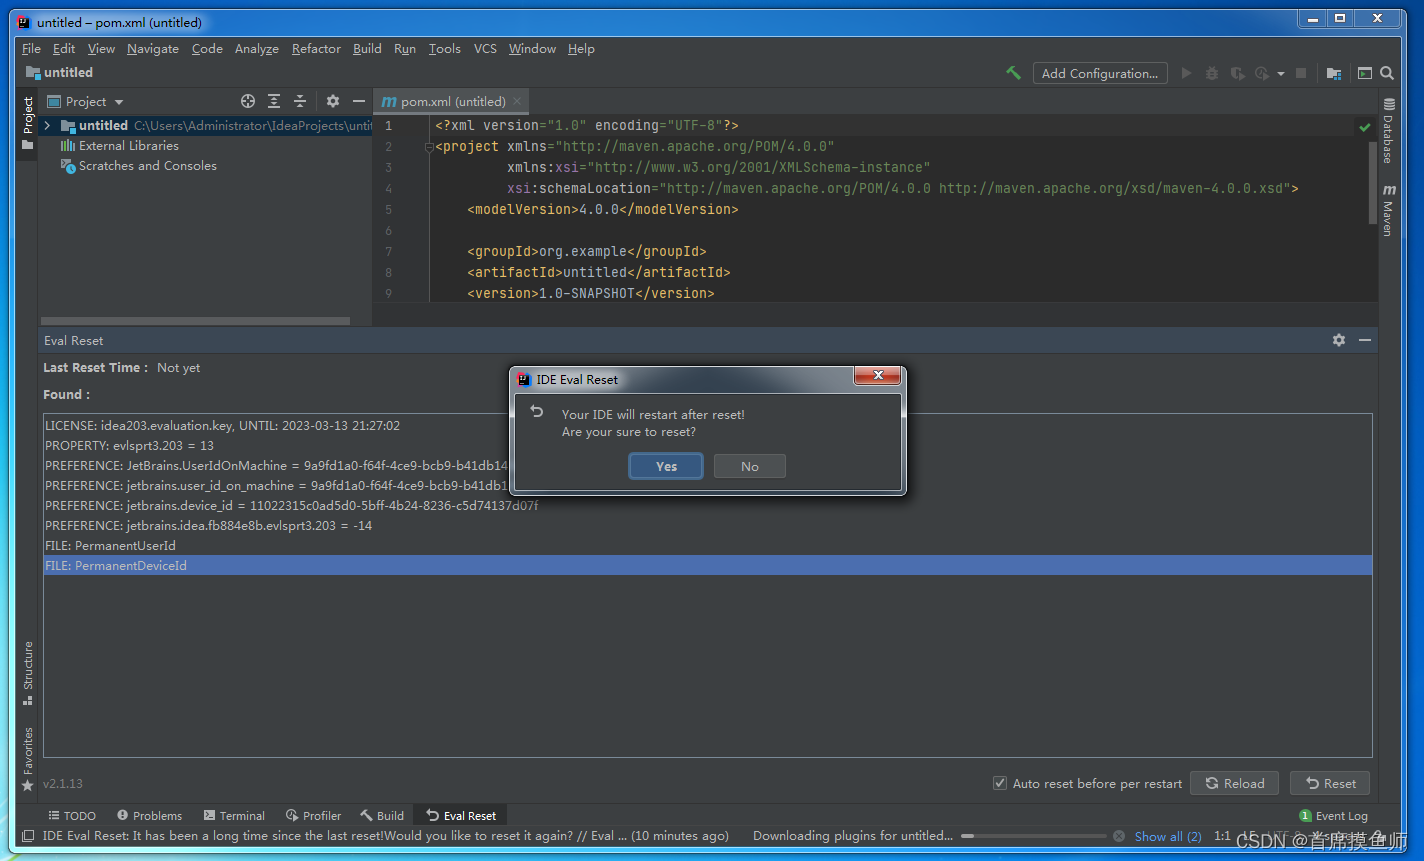Image resolution: width=1424 pixels, height=861 pixels.
Task: Click the Reload button
Action: pyautogui.click(x=1235, y=783)
